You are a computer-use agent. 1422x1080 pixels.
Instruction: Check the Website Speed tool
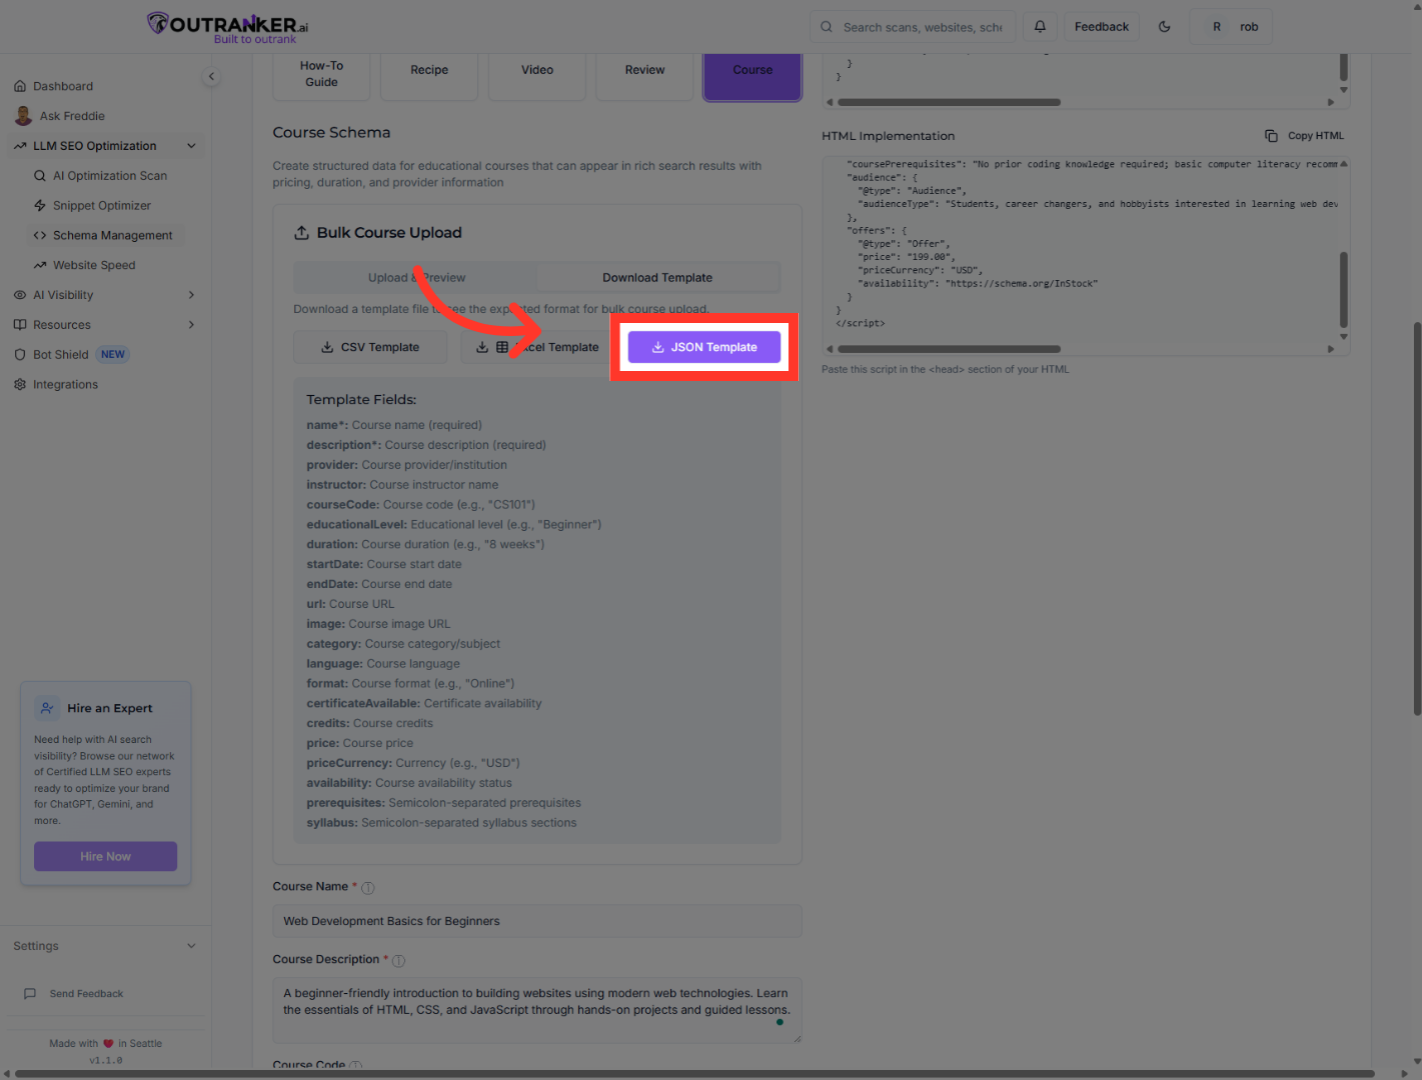point(95,264)
